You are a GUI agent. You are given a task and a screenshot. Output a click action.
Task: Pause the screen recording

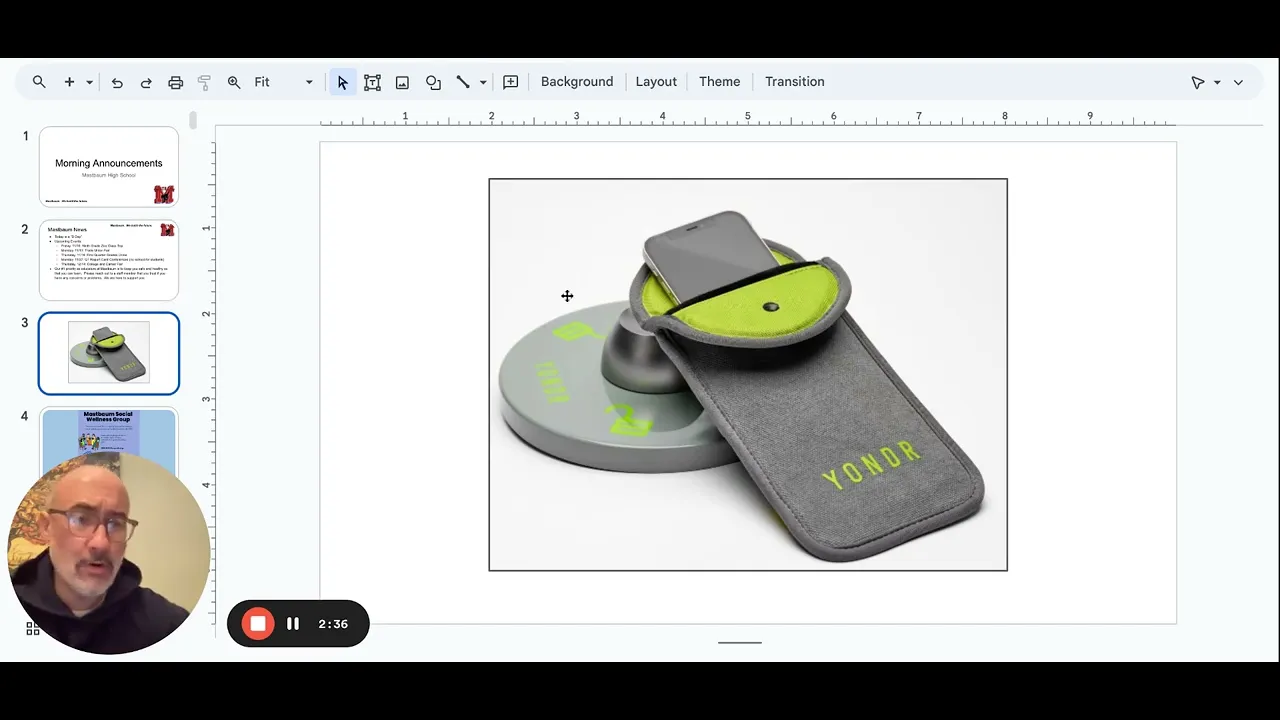pyautogui.click(x=293, y=624)
